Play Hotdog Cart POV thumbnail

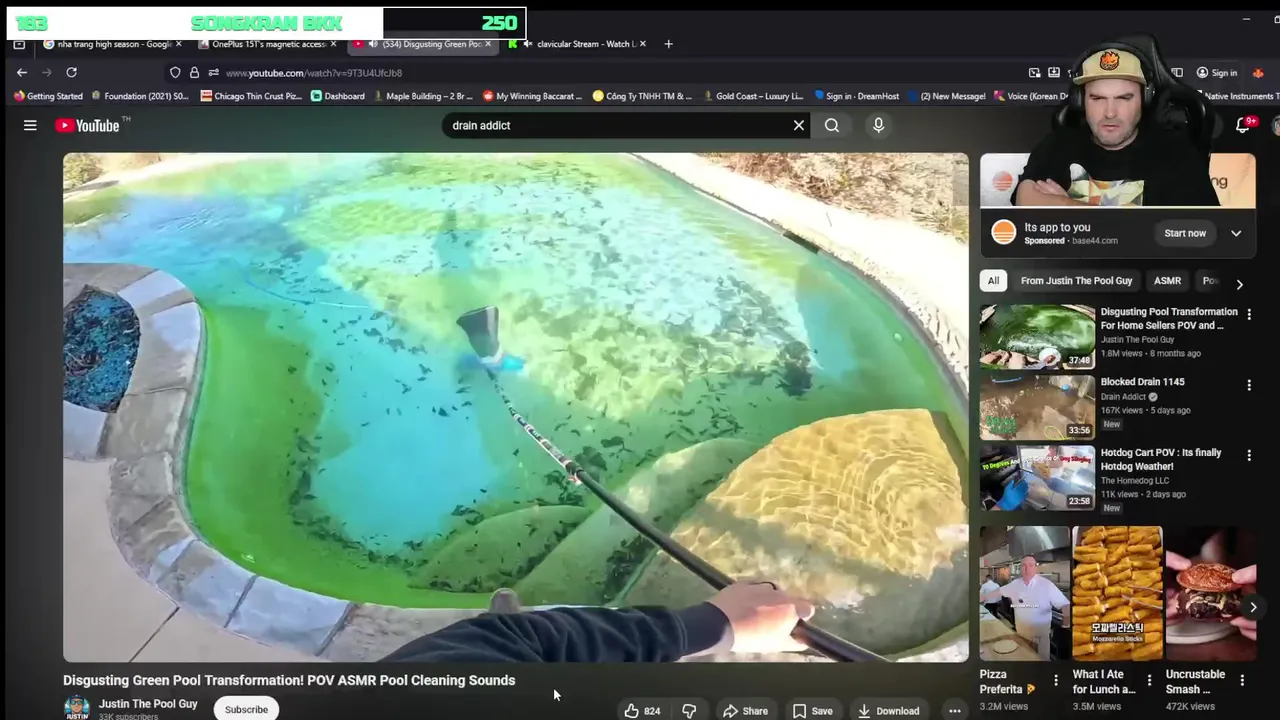click(1037, 478)
